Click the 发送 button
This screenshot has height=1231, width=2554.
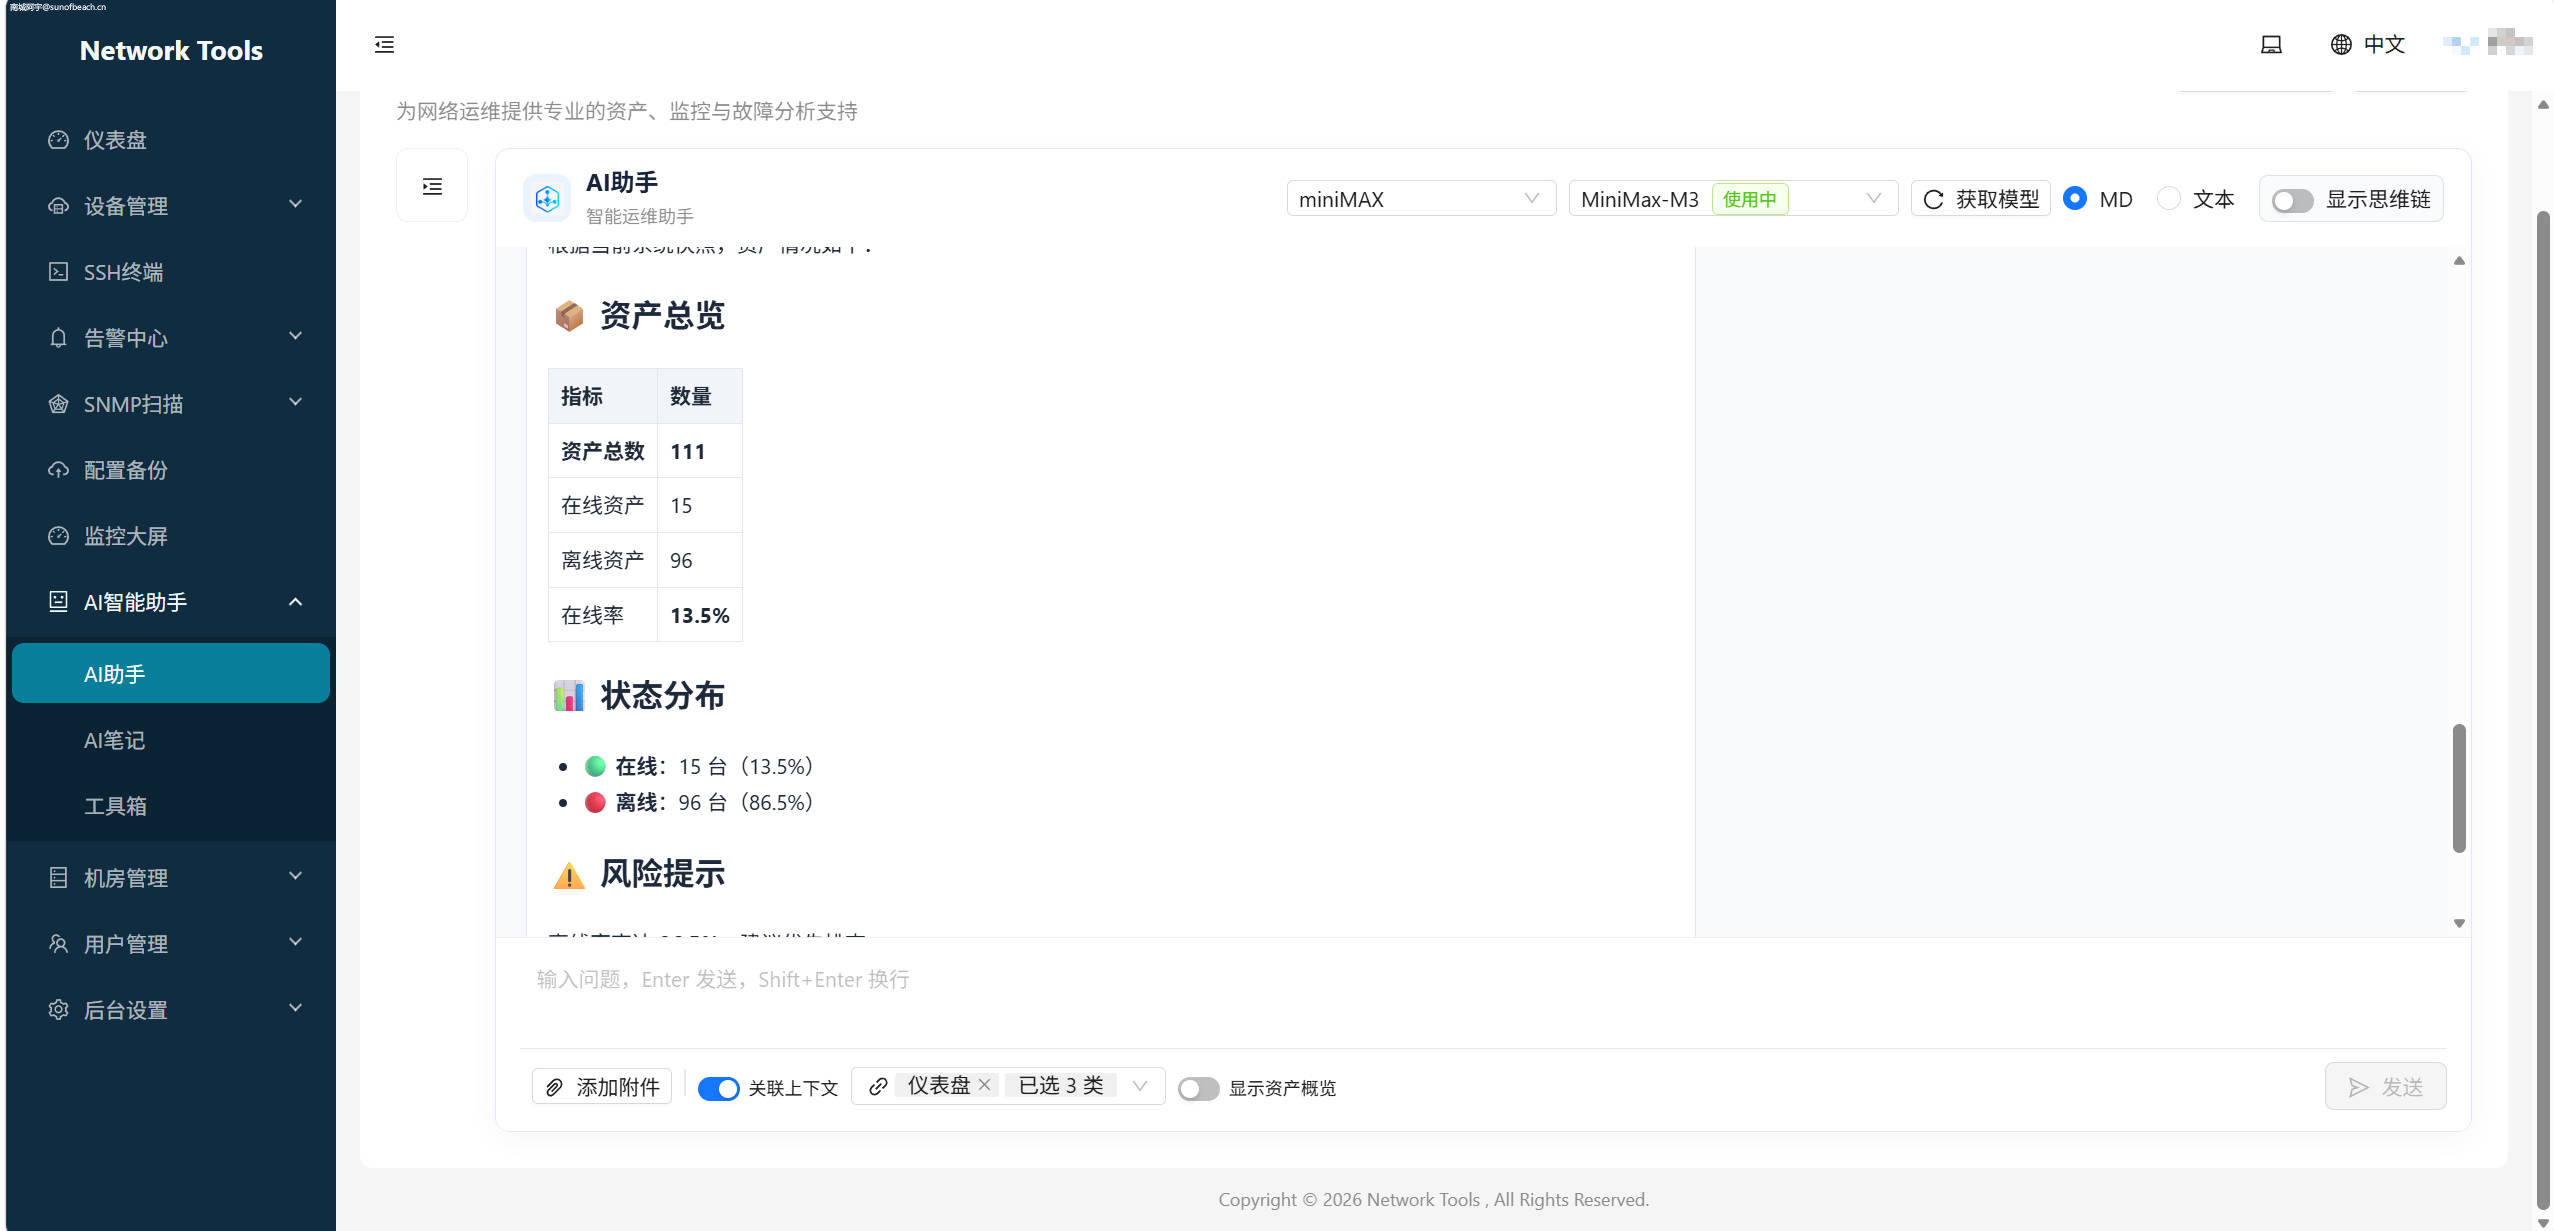[x=2385, y=1087]
